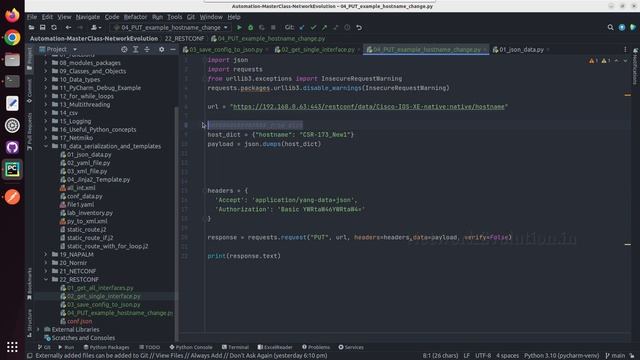Screen dimensions: 640x360
Task: Open the Terminal tool window
Action: pyautogui.click(x=235, y=347)
